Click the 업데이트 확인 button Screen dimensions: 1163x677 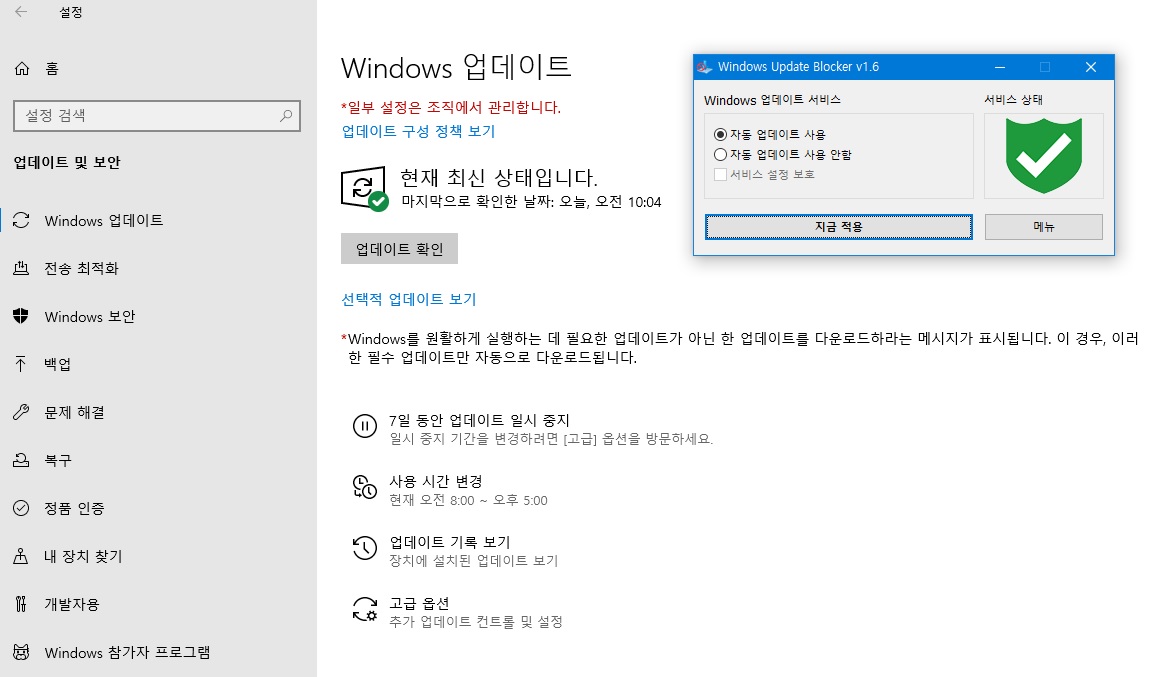tap(399, 249)
